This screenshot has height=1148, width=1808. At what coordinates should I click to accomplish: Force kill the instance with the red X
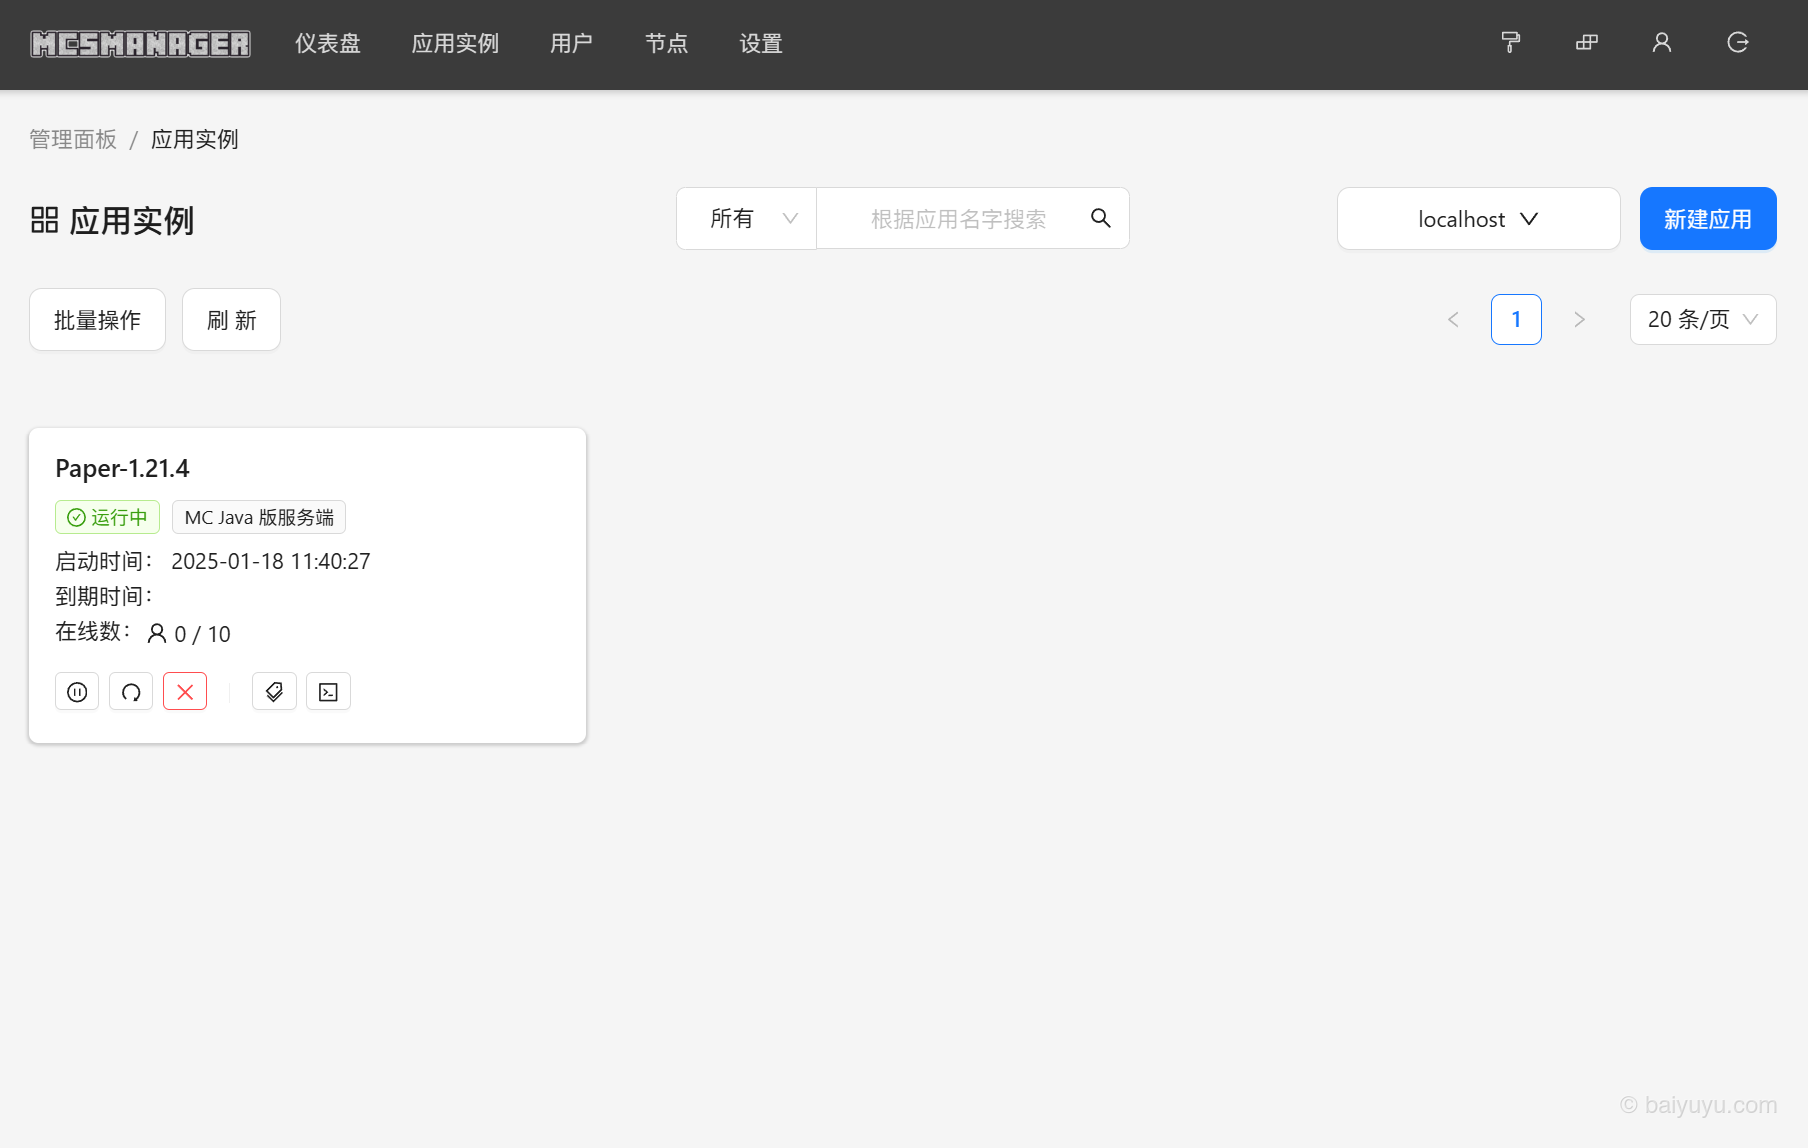(184, 691)
